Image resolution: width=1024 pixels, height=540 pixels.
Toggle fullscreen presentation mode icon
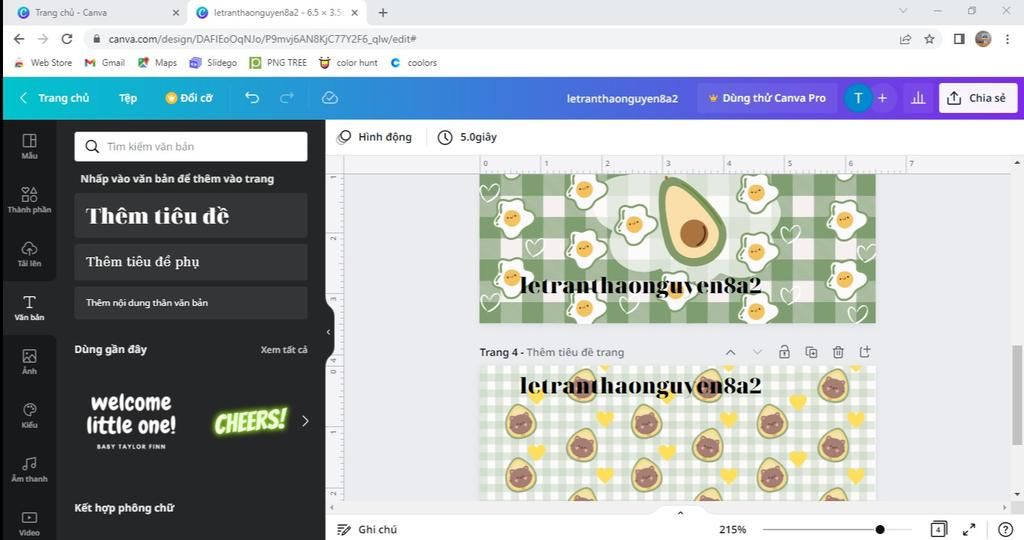pos(969,530)
